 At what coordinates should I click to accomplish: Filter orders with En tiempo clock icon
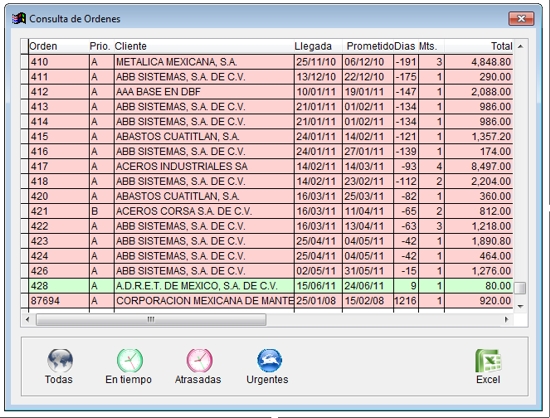point(130,360)
